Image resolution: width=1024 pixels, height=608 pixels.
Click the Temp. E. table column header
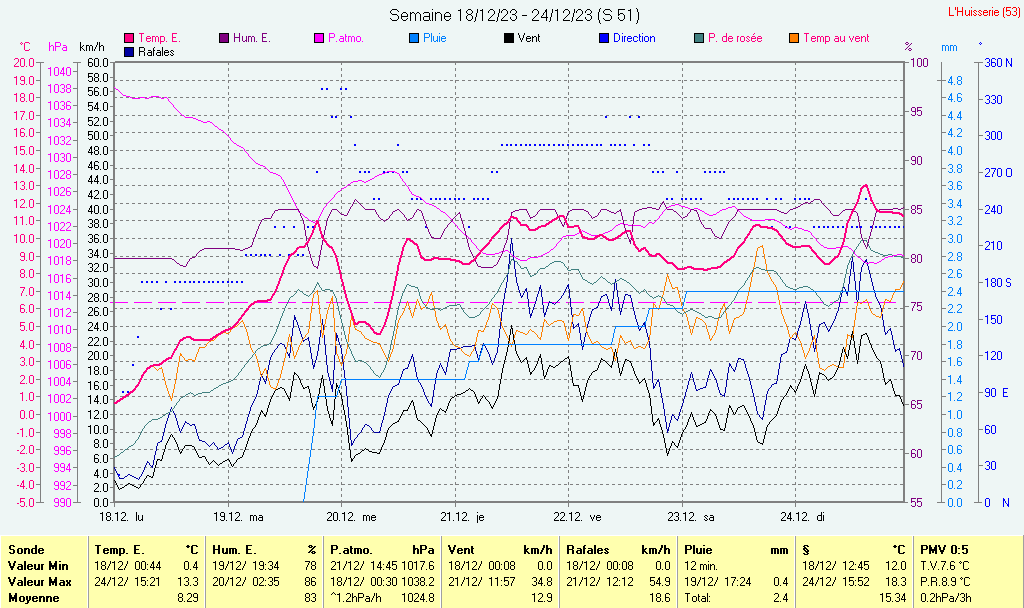pos(119,550)
